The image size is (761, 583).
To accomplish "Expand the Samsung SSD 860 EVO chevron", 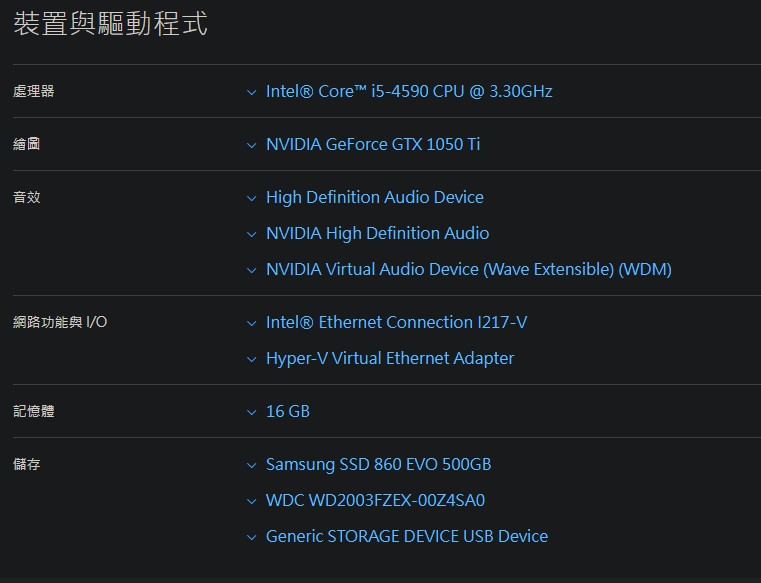I will point(251,465).
